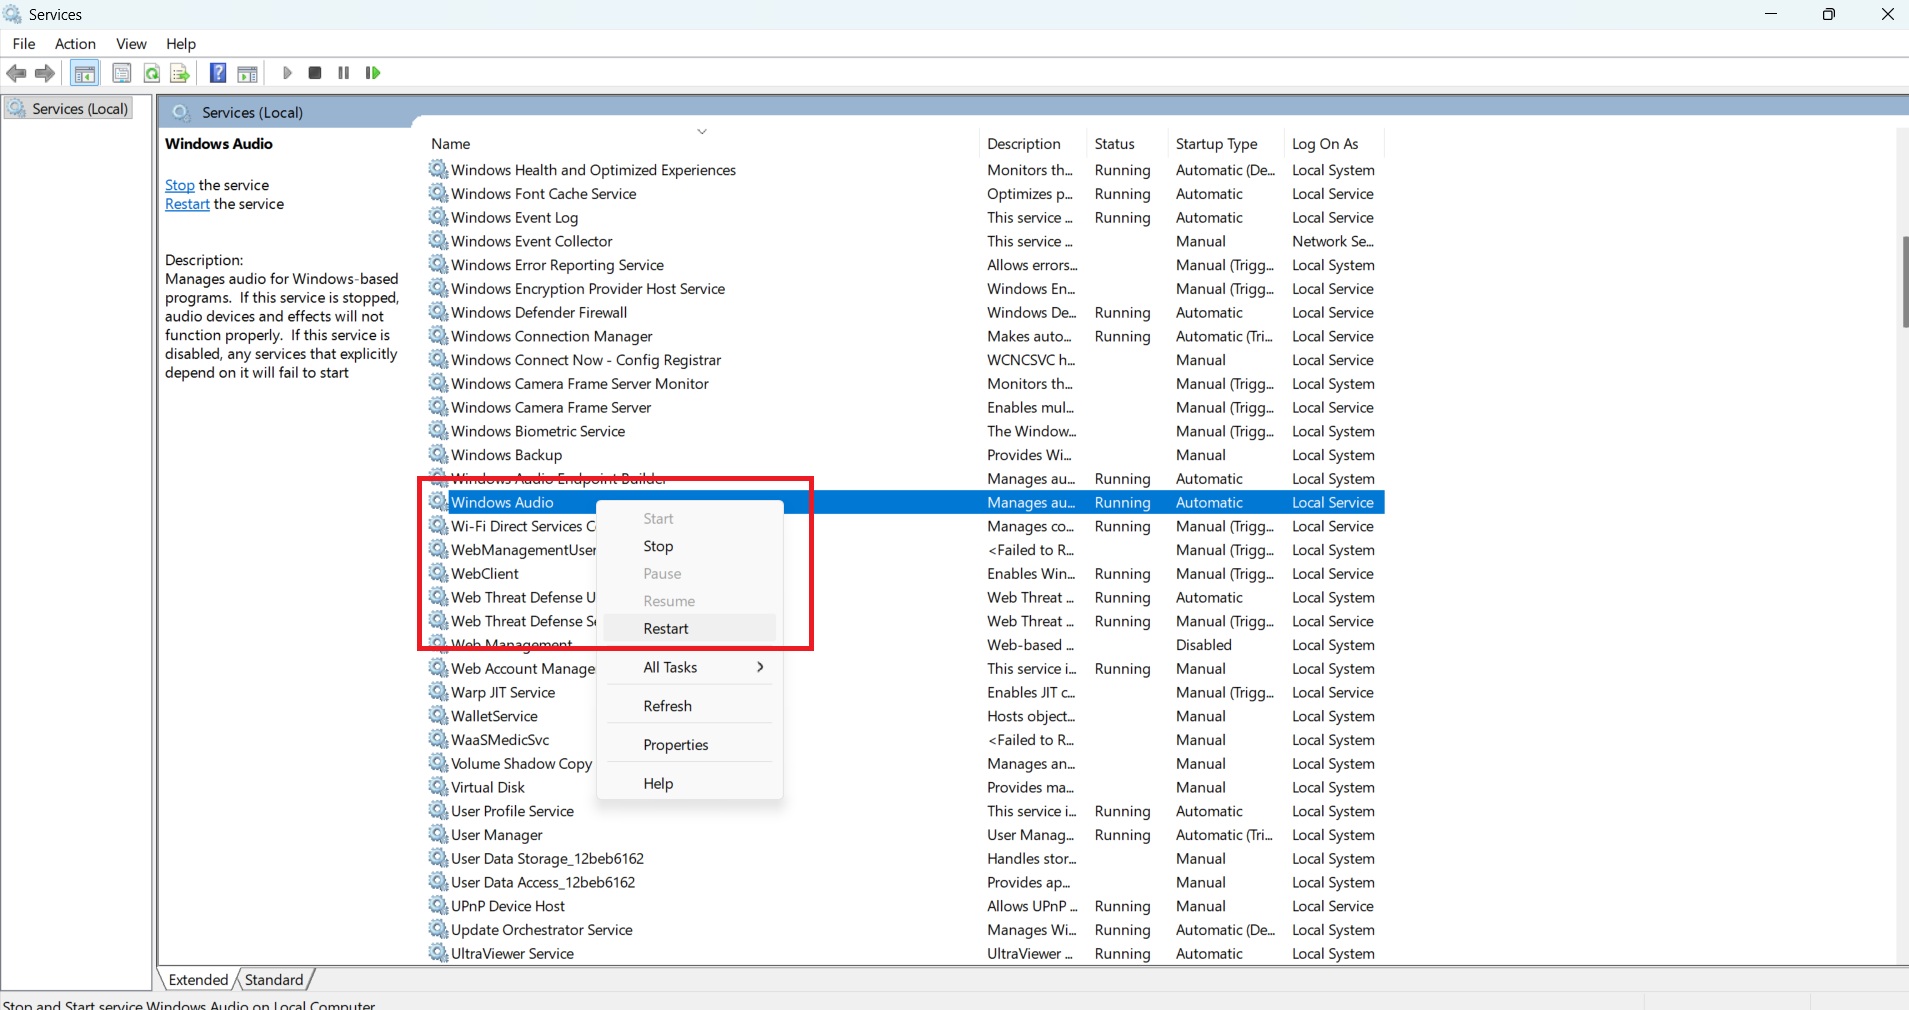1909x1010 pixels.
Task: Click the vertical scrollbar thumb
Action: (1903, 282)
